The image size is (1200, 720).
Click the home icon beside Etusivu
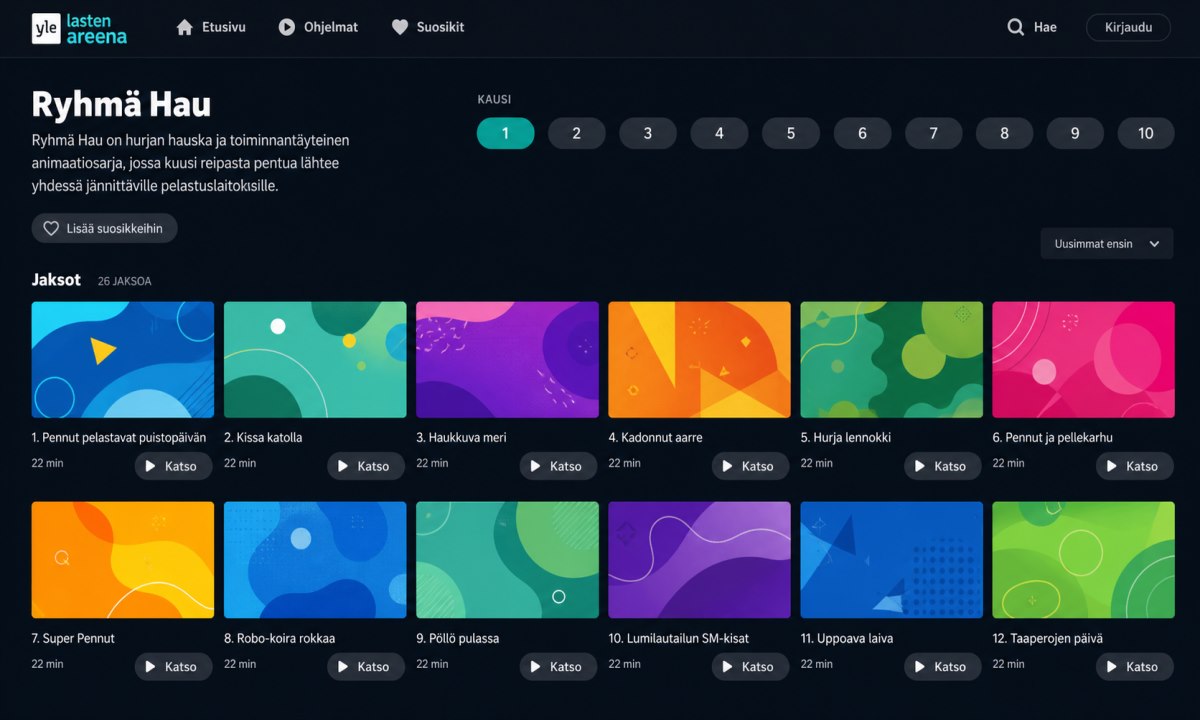point(184,28)
